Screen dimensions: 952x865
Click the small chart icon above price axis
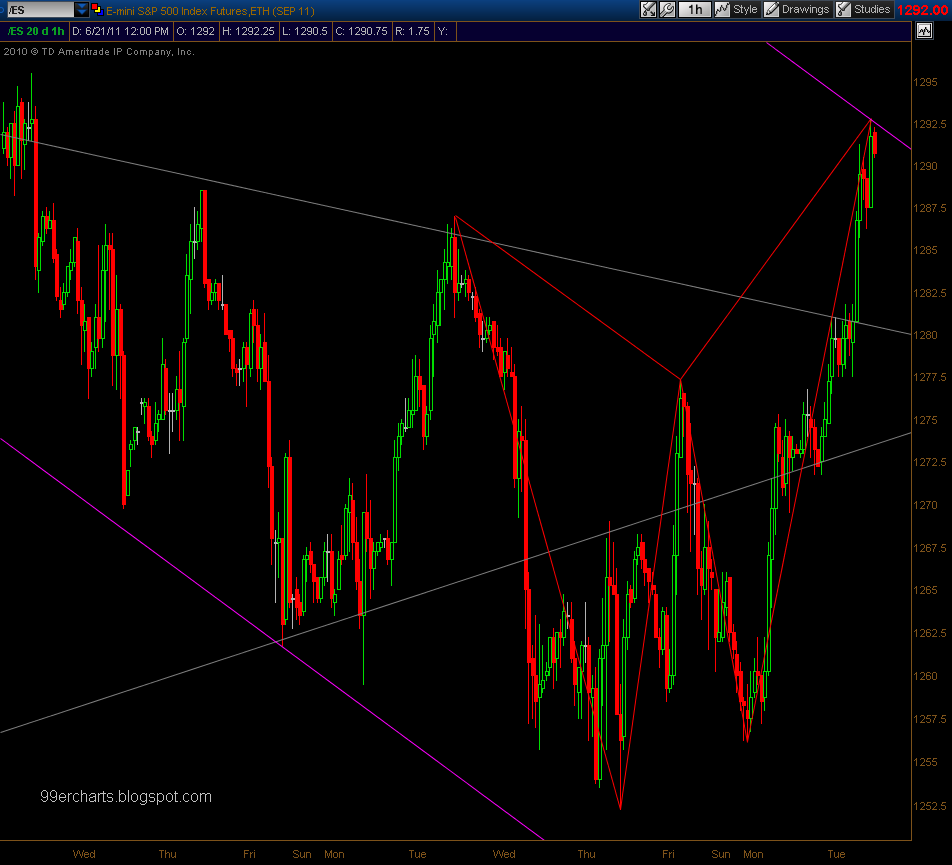[924, 31]
